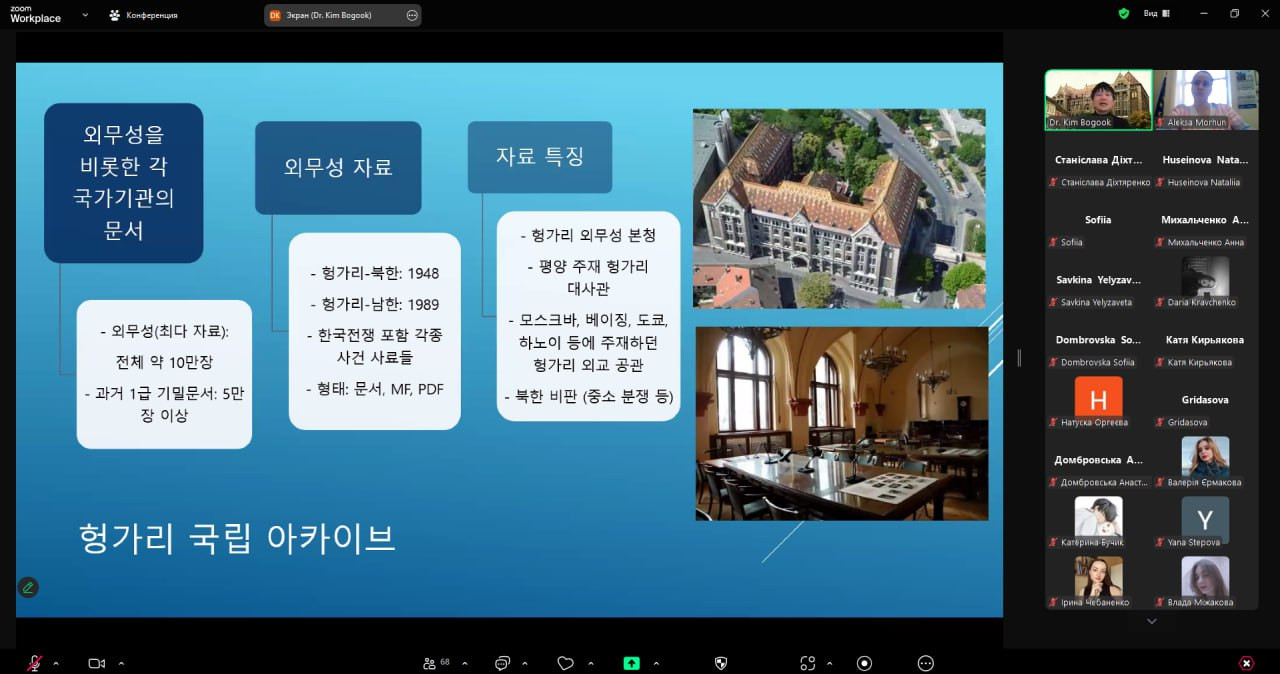This screenshot has height=674, width=1280.
Task: Expand video options arrow next to camera
Action: [121, 663]
